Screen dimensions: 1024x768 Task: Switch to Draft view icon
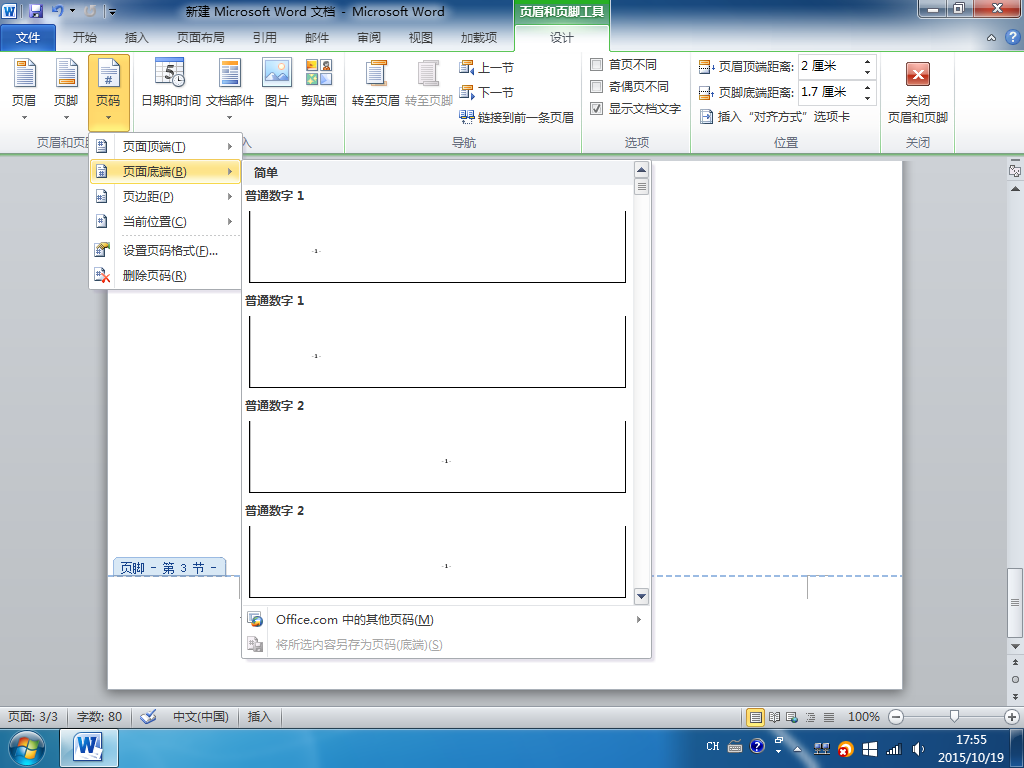pyautogui.click(x=829, y=717)
